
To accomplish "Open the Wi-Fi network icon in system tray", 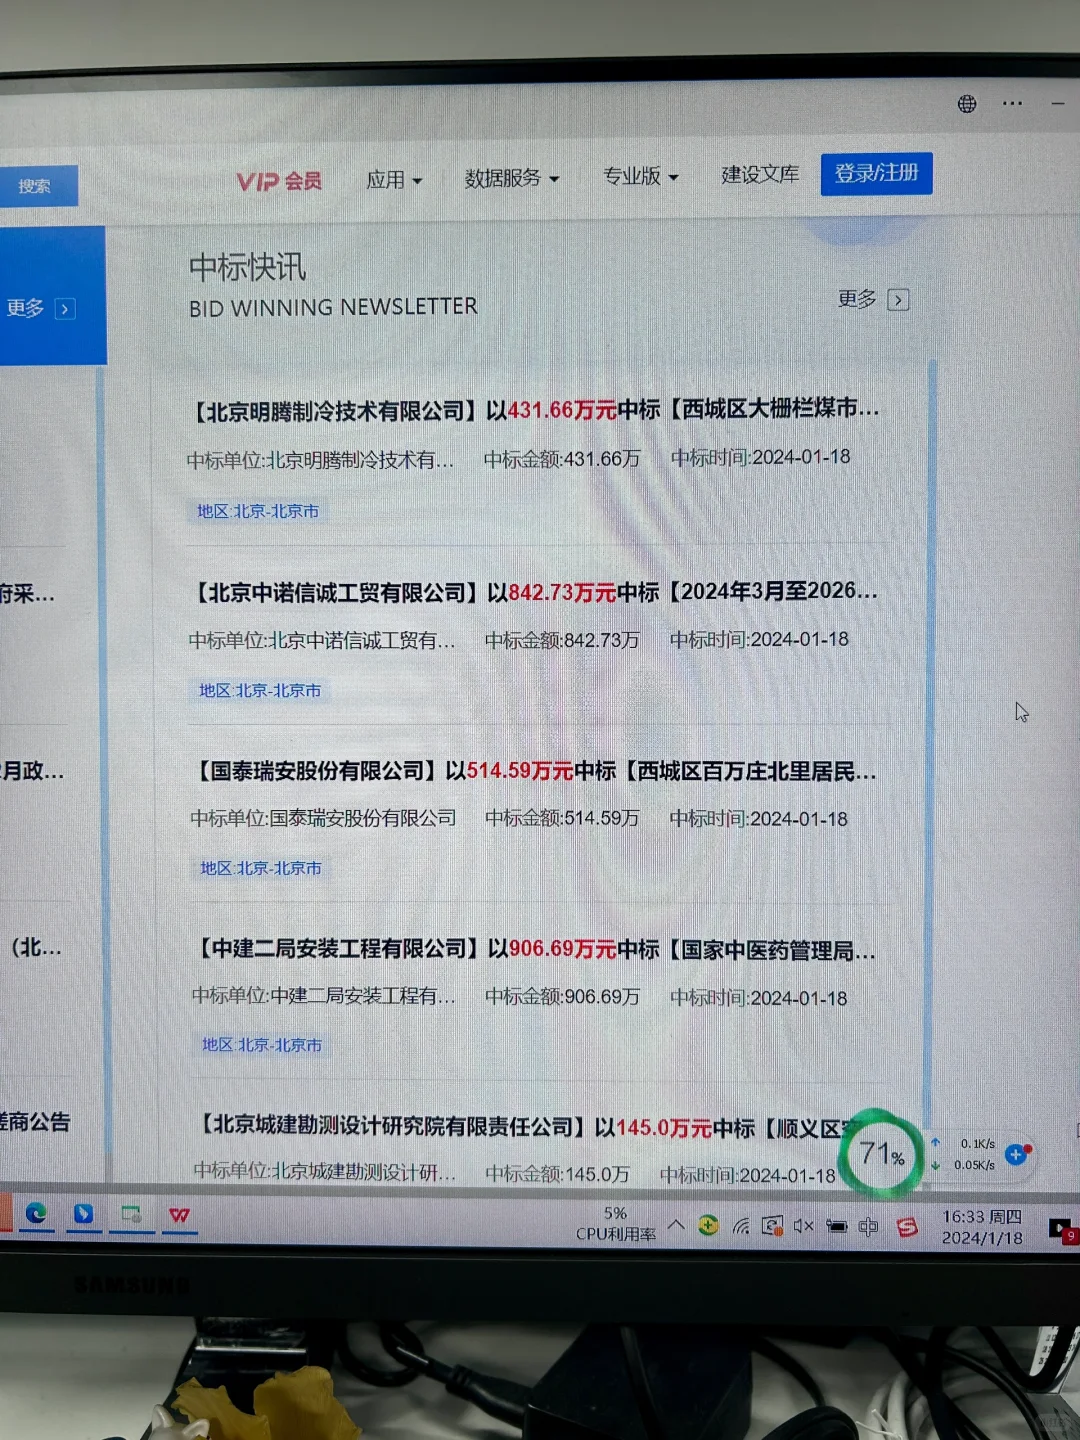I will (741, 1222).
